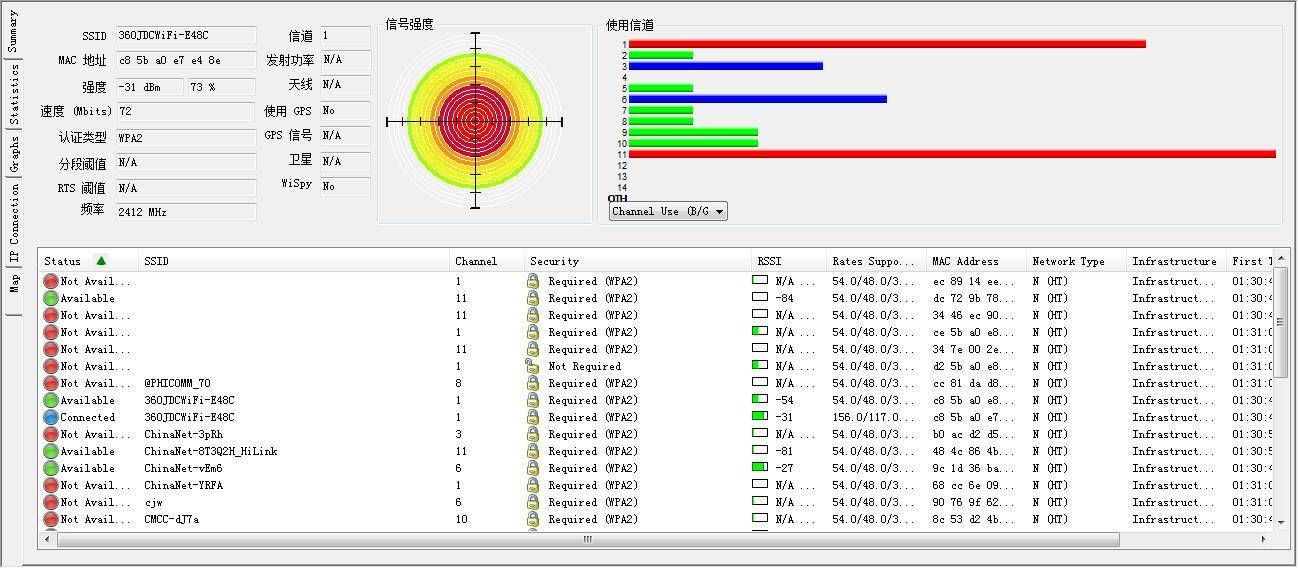Viewport: 1298px width, 568px height.
Task: Click the red channel 11 usage bar
Action: tap(950, 154)
